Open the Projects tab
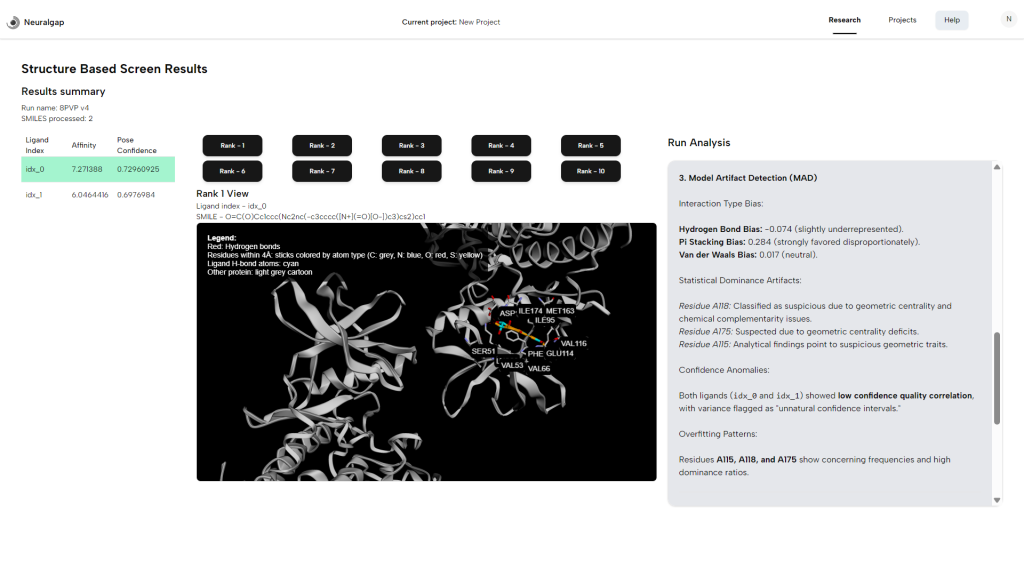The width and height of the screenshot is (1024, 576). coord(902,20)
